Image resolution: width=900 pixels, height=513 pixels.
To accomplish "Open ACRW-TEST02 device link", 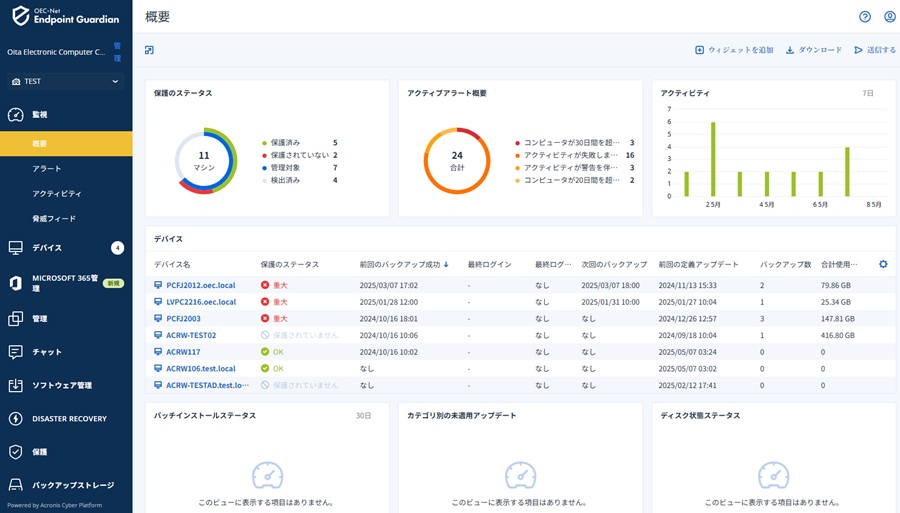I will [x=191, y=335].
